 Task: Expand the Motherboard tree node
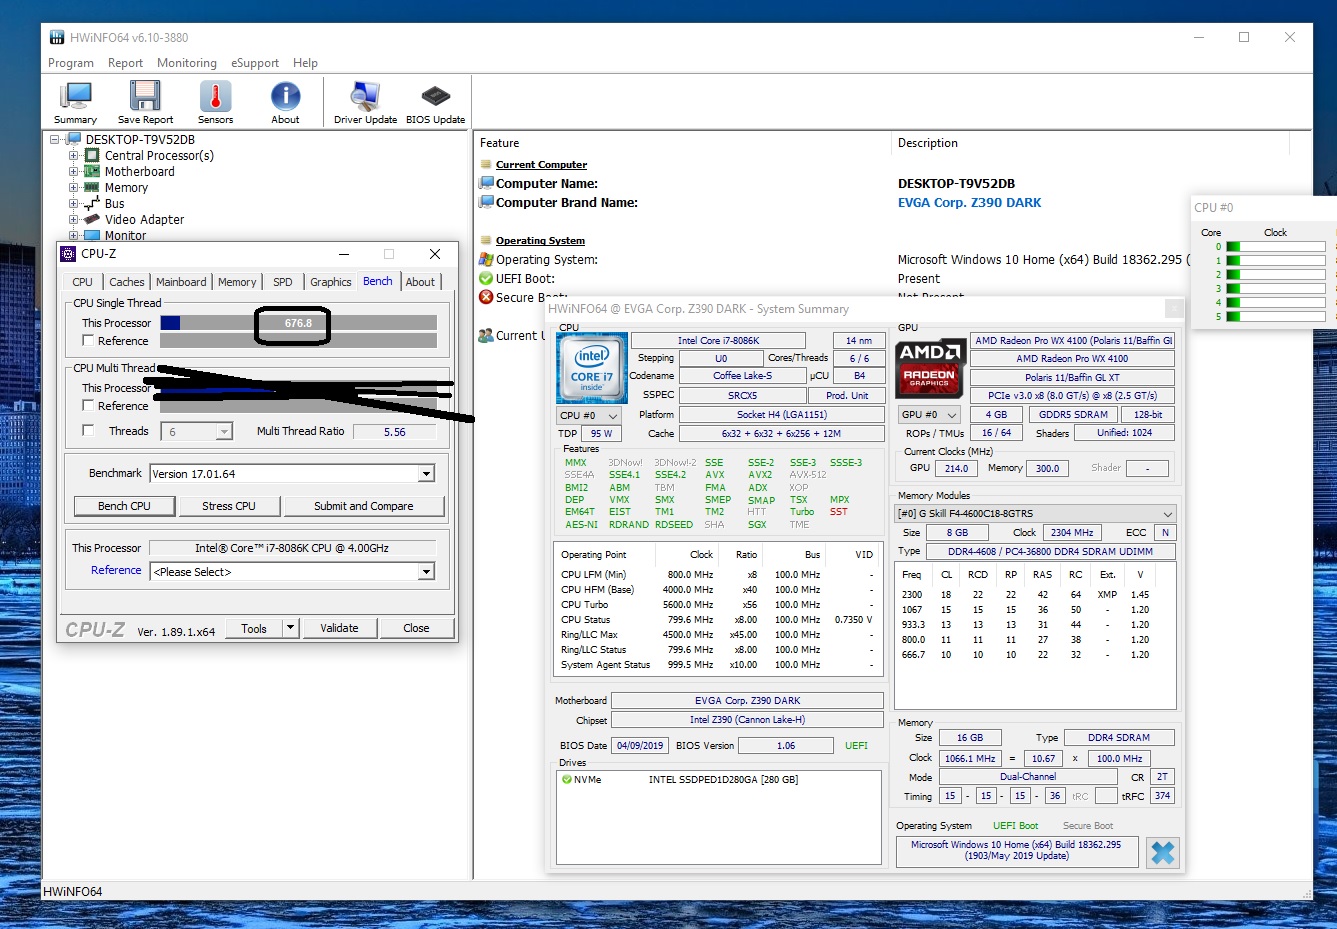(73, 172)
